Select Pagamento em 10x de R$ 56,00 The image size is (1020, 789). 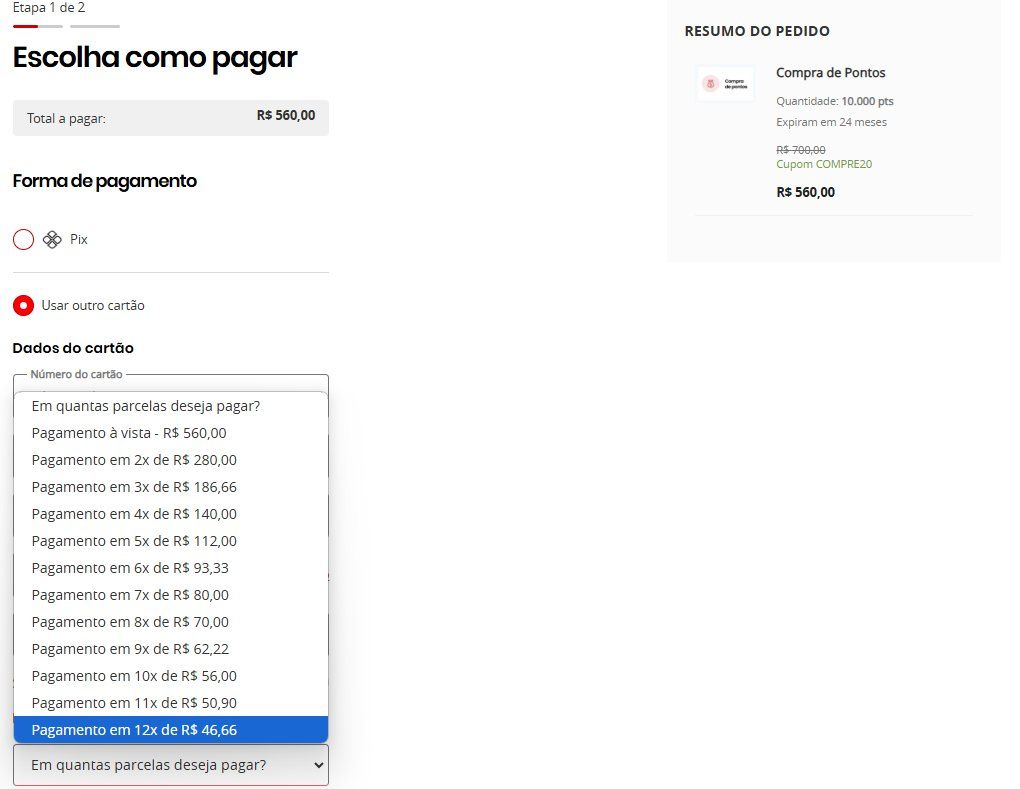pos(171,676)
